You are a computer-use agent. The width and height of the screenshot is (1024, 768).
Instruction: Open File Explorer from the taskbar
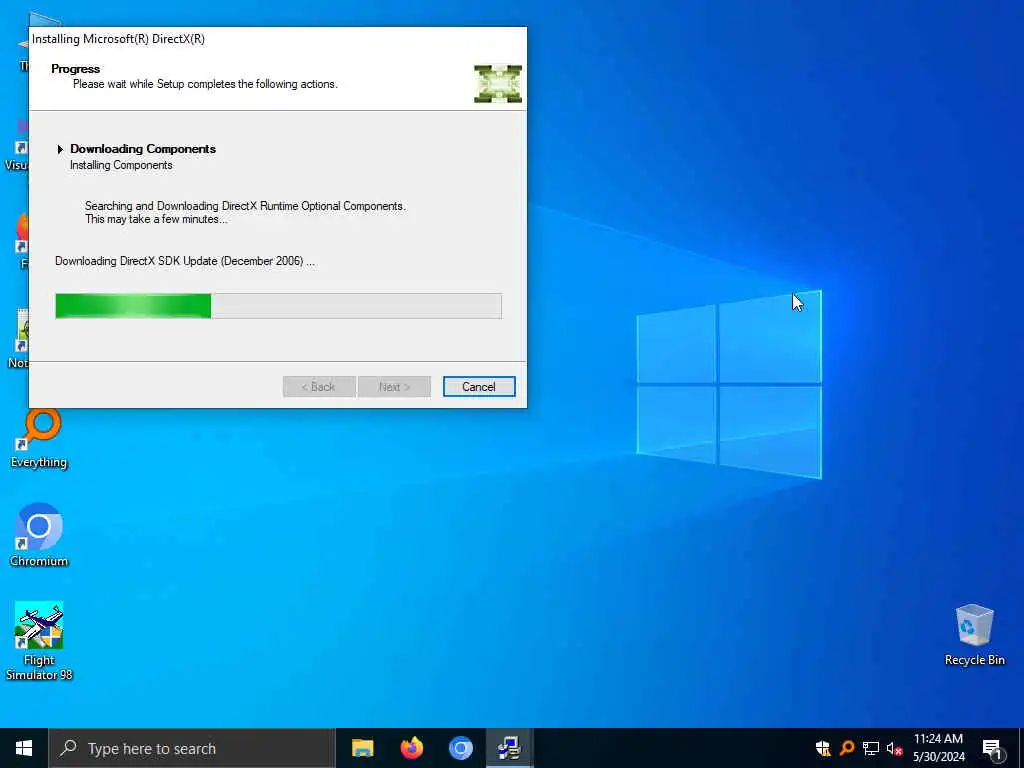click(x=362, y=748)
